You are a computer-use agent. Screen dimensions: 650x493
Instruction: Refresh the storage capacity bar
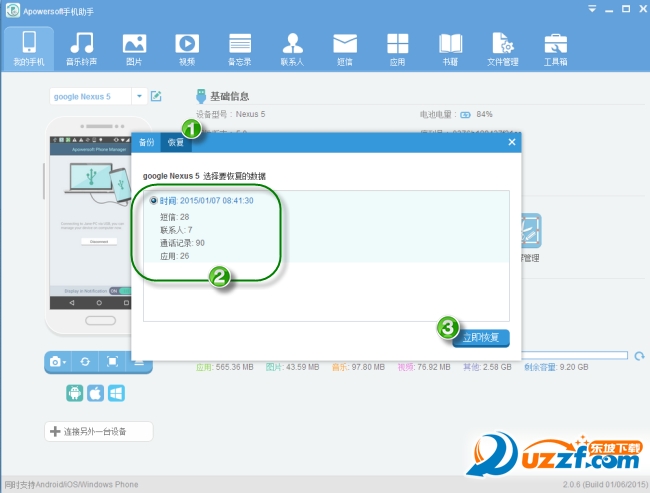pos(640,356)
